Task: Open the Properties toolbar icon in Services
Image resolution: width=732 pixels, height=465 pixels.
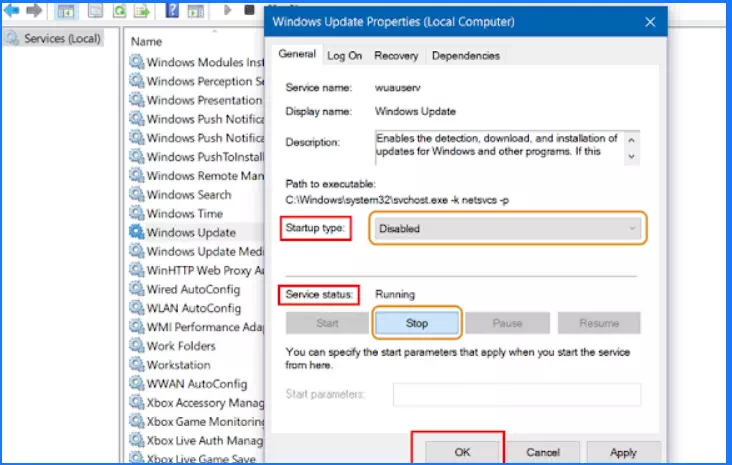Action: [x=95, y=10]
